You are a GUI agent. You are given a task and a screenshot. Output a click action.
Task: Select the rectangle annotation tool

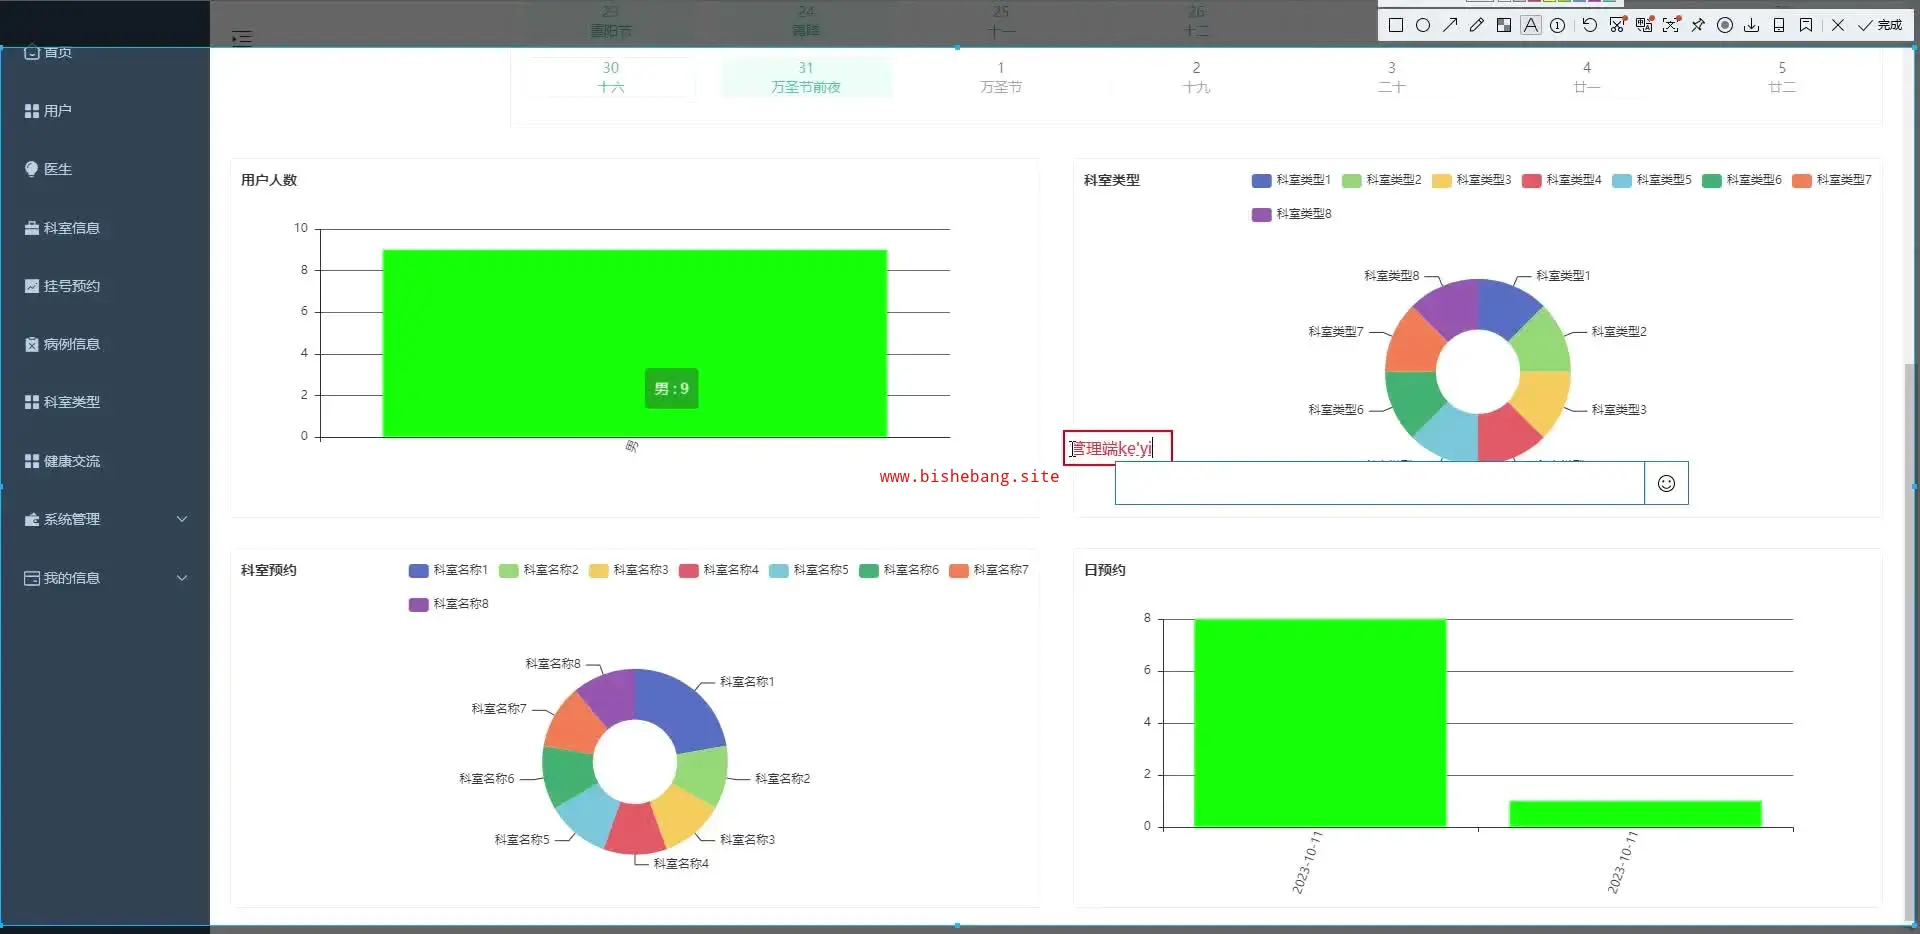1396,25
